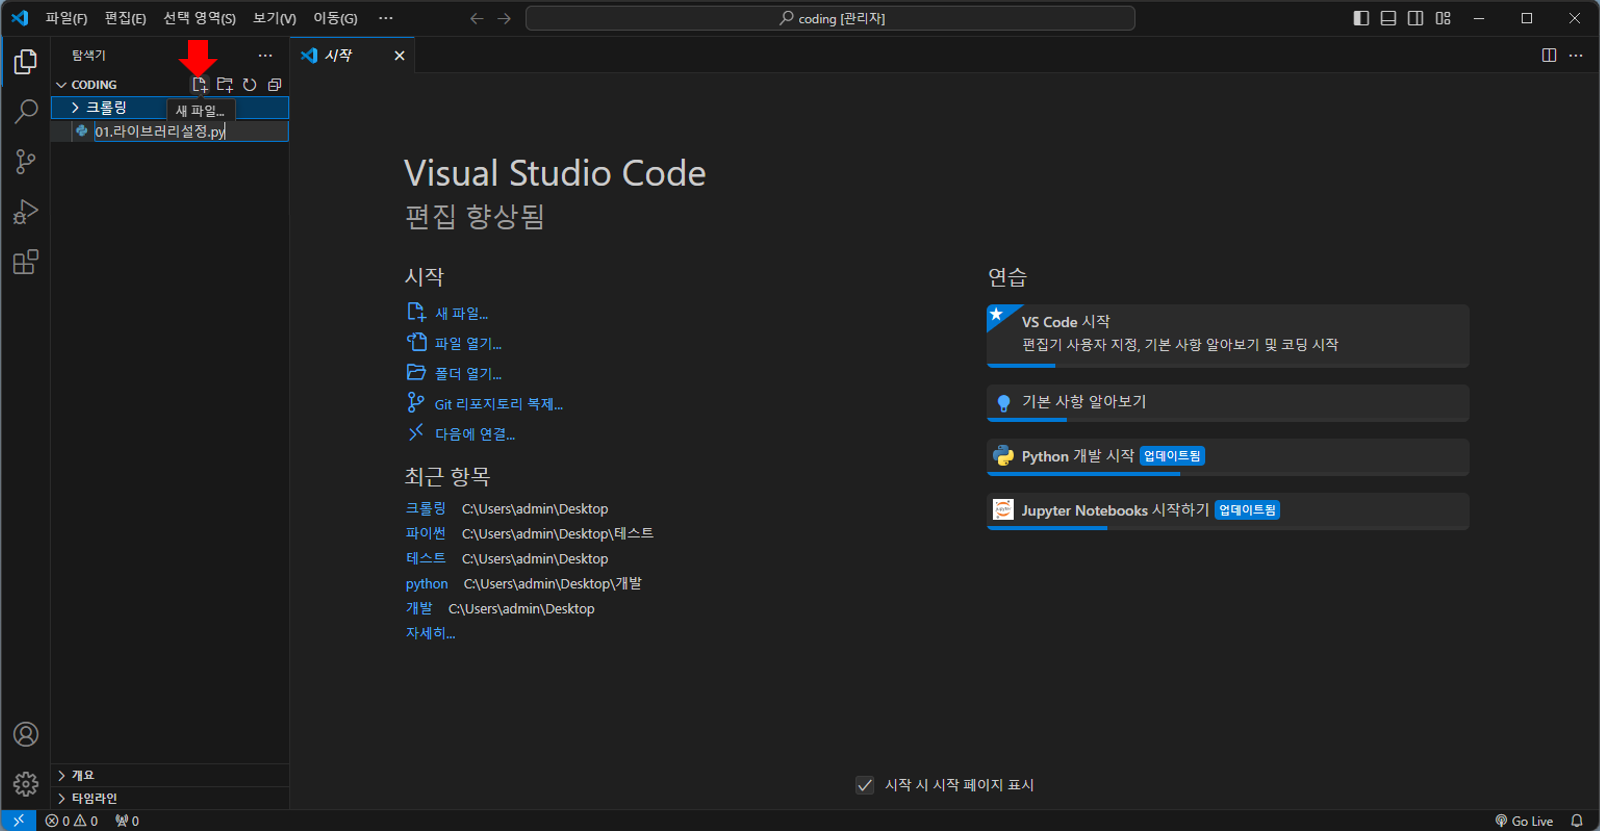Collapse all folders in explorer
This screenshot has height=831, width=1600.
click(x=275, y=85)
